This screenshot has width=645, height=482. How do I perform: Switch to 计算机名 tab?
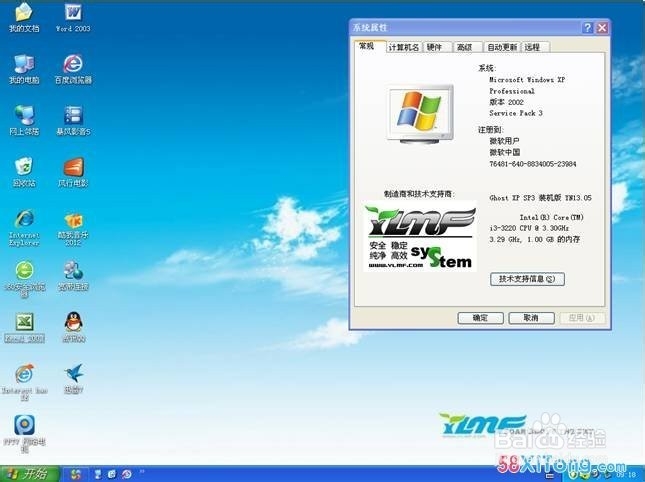click(404, 47)
